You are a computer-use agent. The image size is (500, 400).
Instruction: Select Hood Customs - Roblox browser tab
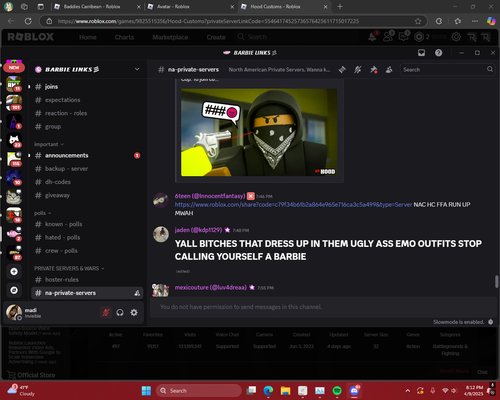pyautogui.click(x=284, y=6)
